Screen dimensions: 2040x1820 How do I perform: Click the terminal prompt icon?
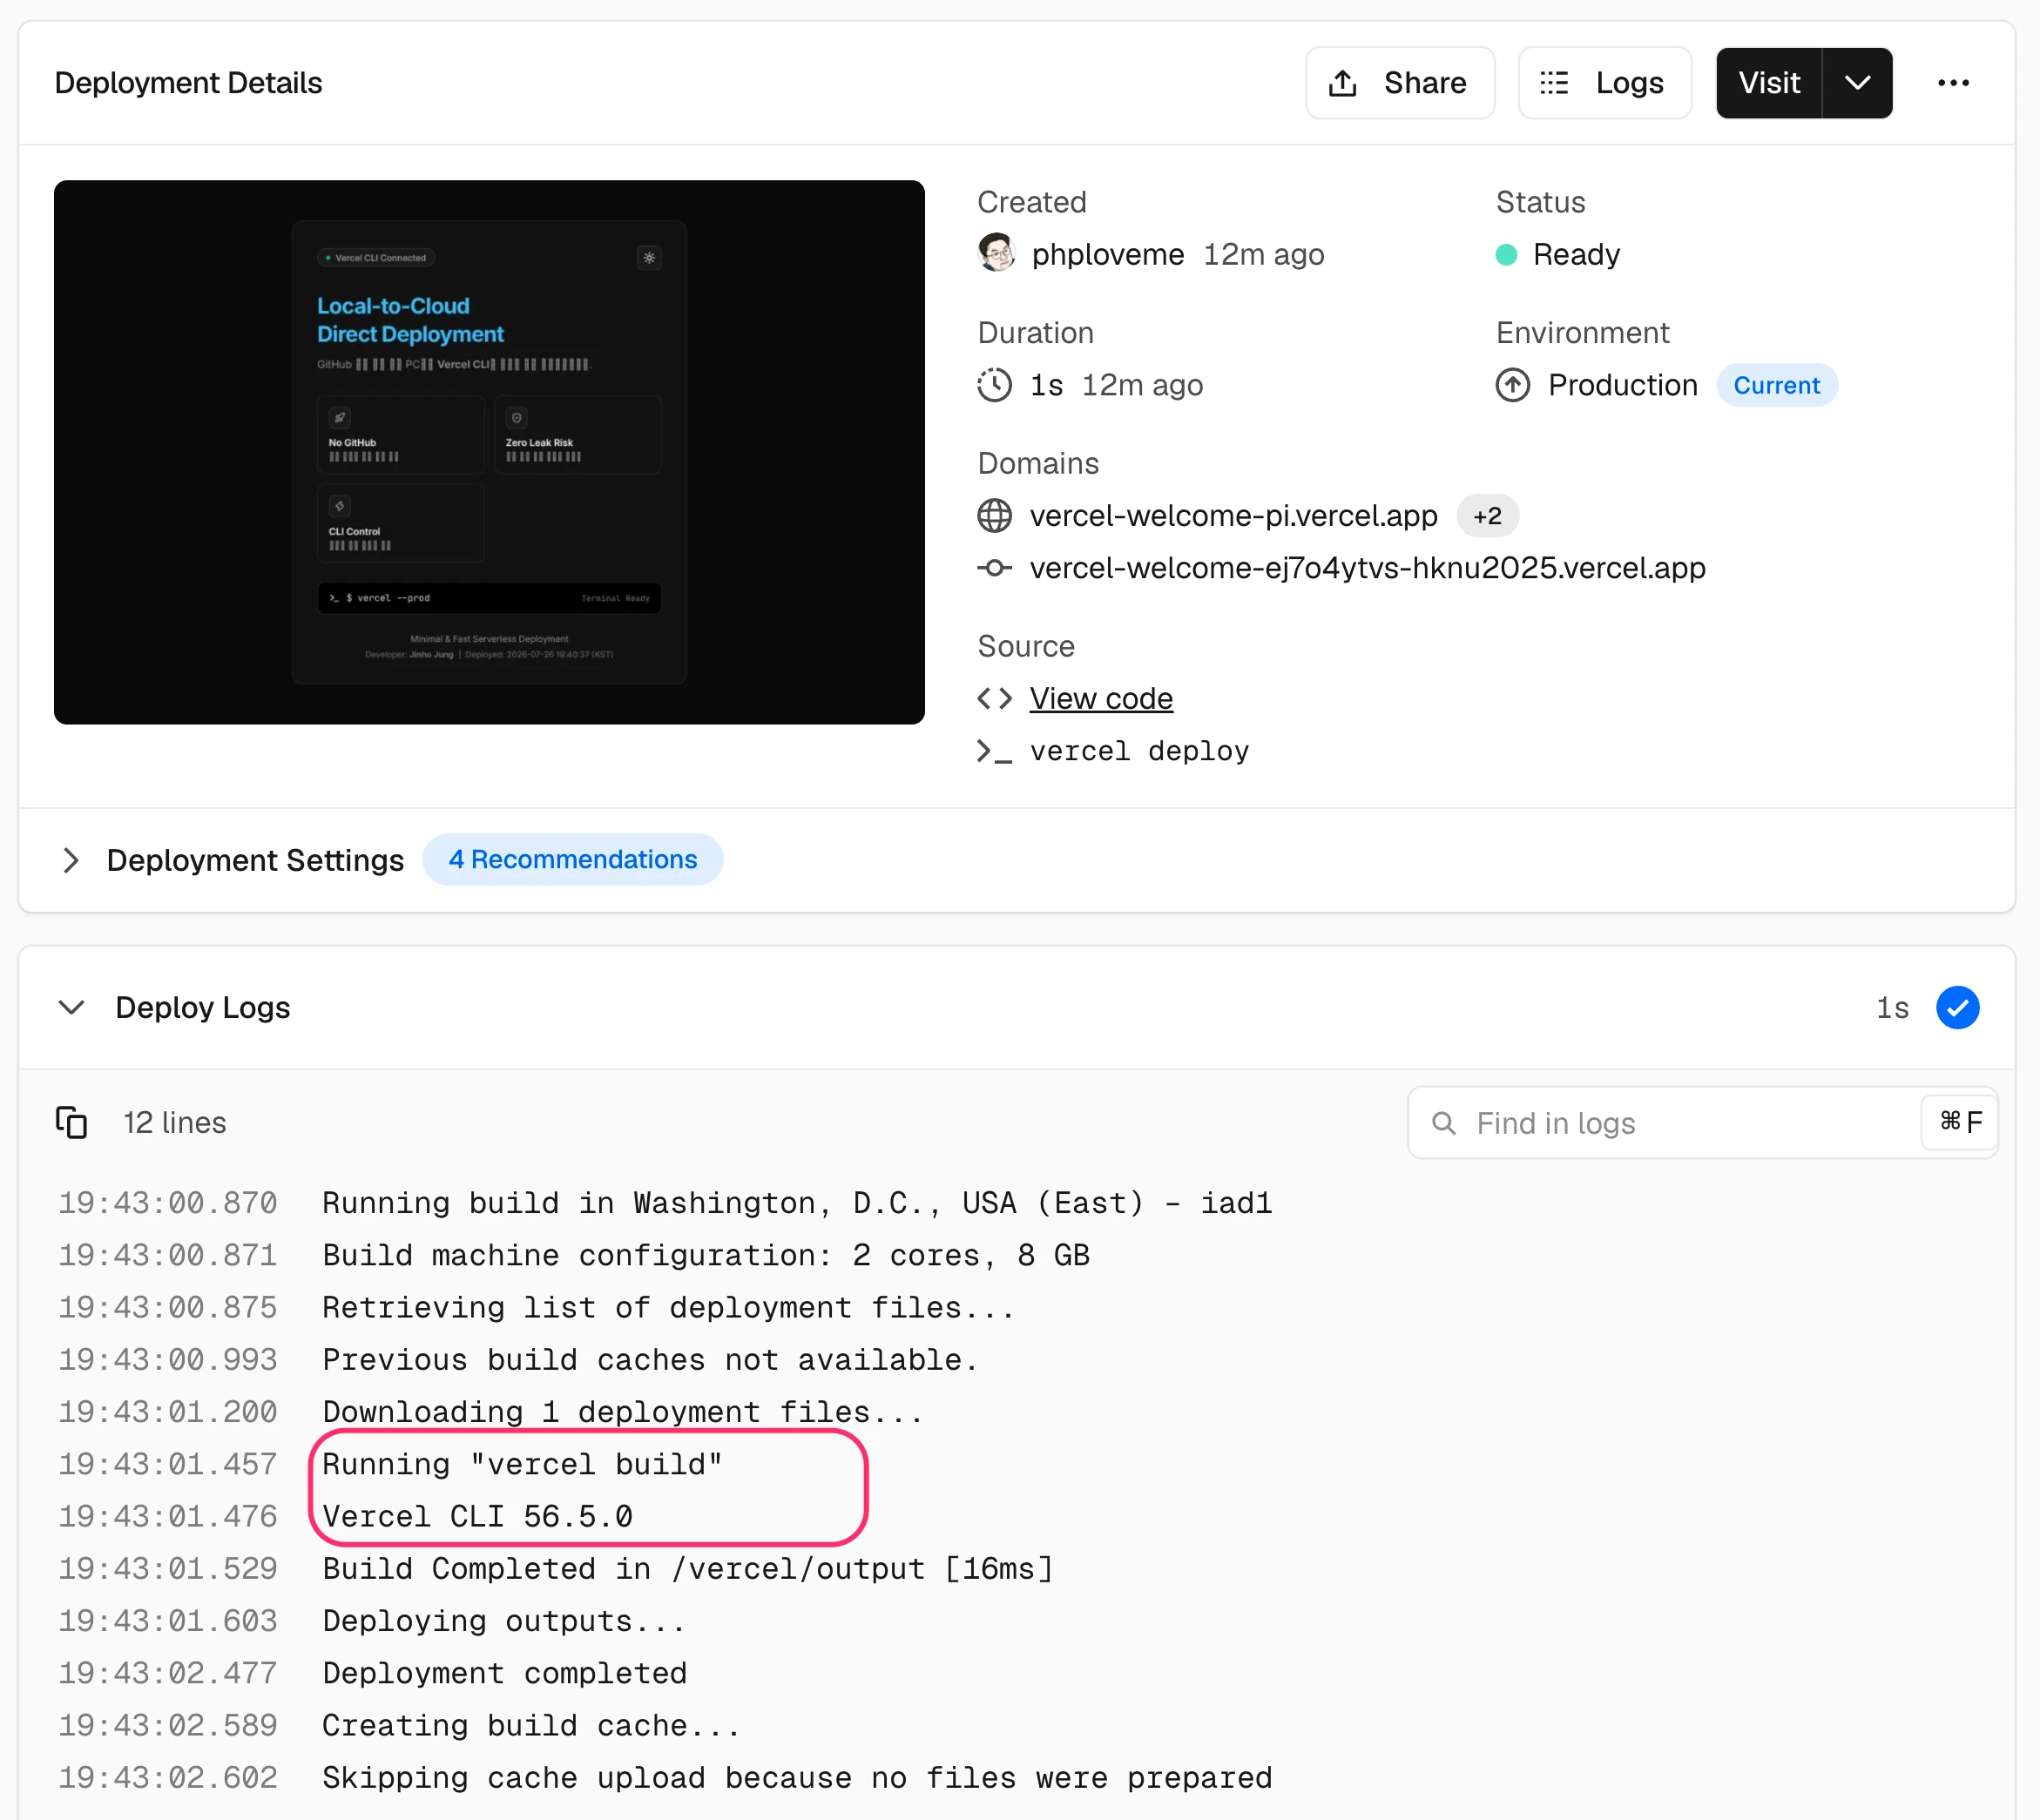[995, 751]
